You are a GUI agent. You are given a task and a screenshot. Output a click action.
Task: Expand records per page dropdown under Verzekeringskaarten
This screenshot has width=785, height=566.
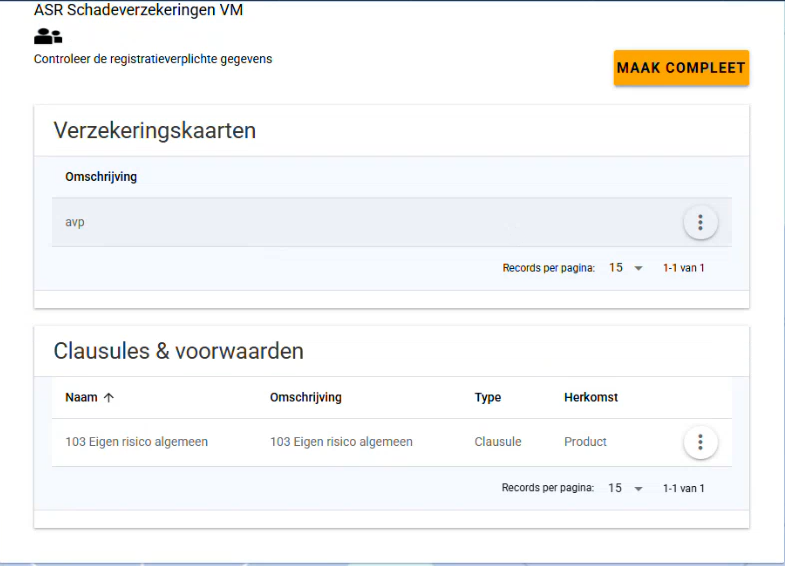point(626,268)
